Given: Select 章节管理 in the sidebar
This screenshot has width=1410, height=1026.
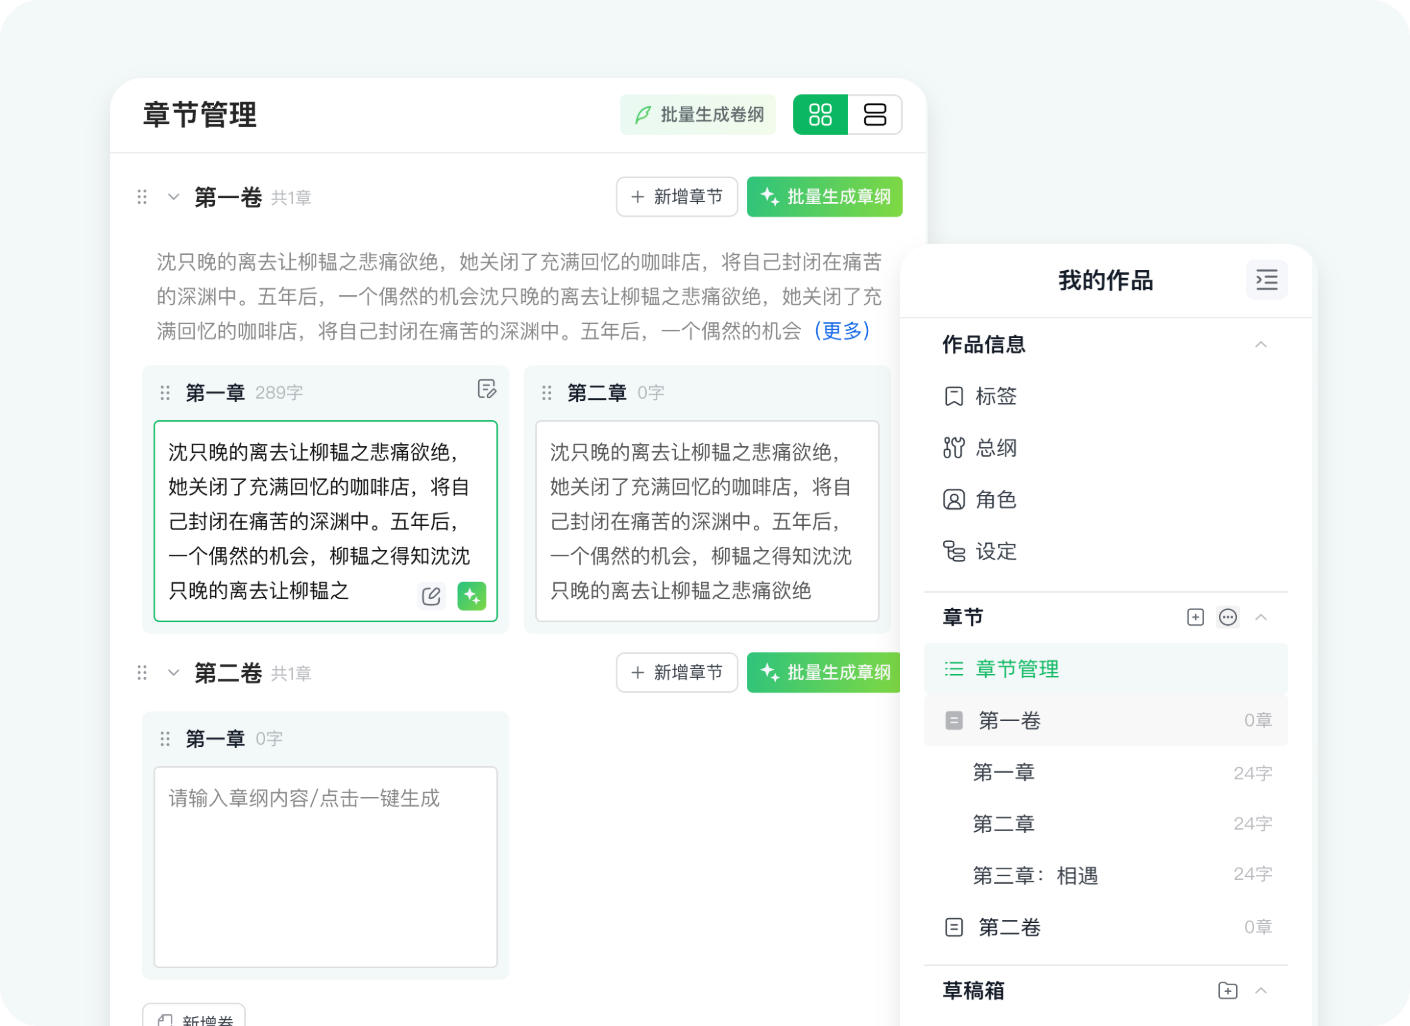Looking at the screenshot, I should [1017, 668].
